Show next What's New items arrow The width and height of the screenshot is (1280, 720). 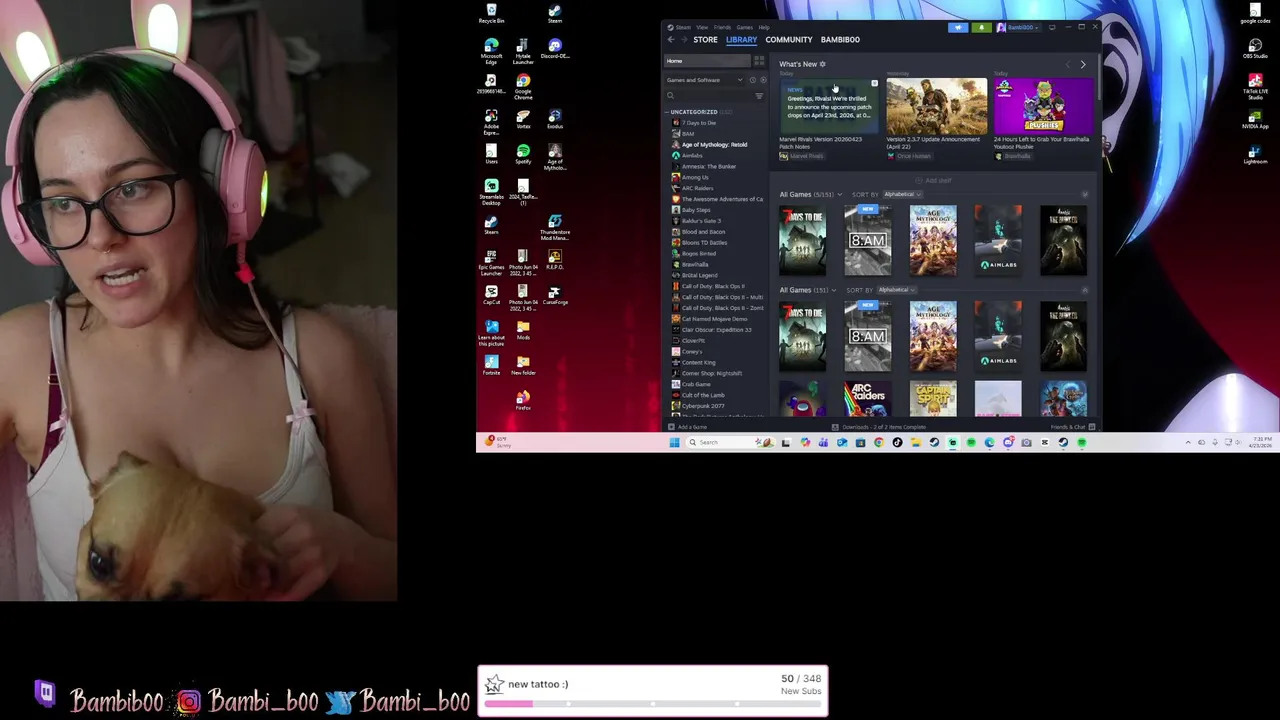(x=1083, y=64)
